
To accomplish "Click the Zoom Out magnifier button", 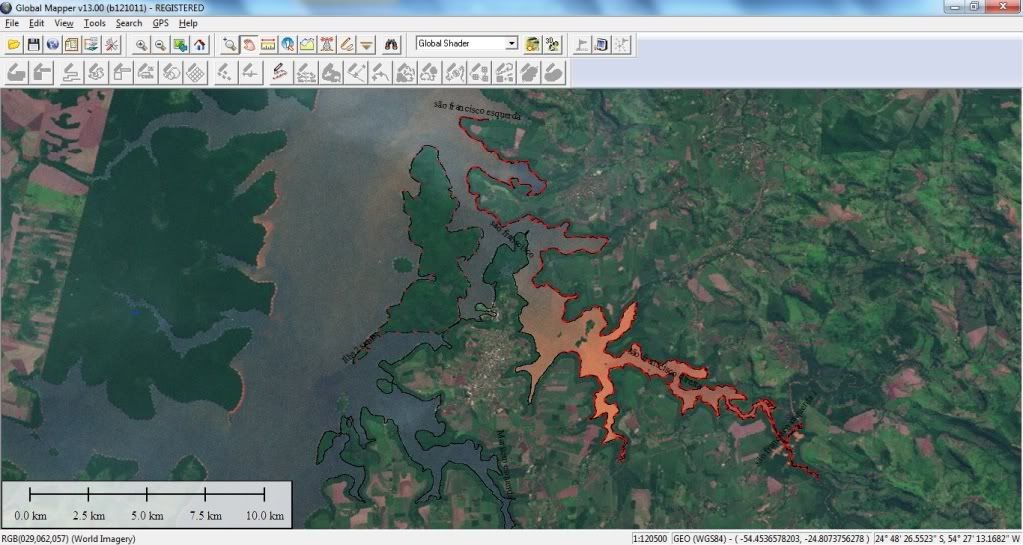I will (x=160, y=44).
